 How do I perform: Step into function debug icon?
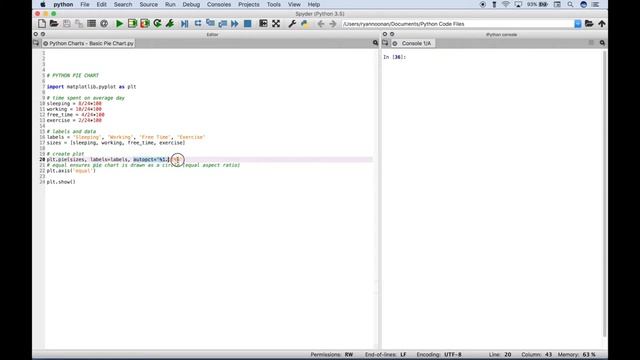210,23
